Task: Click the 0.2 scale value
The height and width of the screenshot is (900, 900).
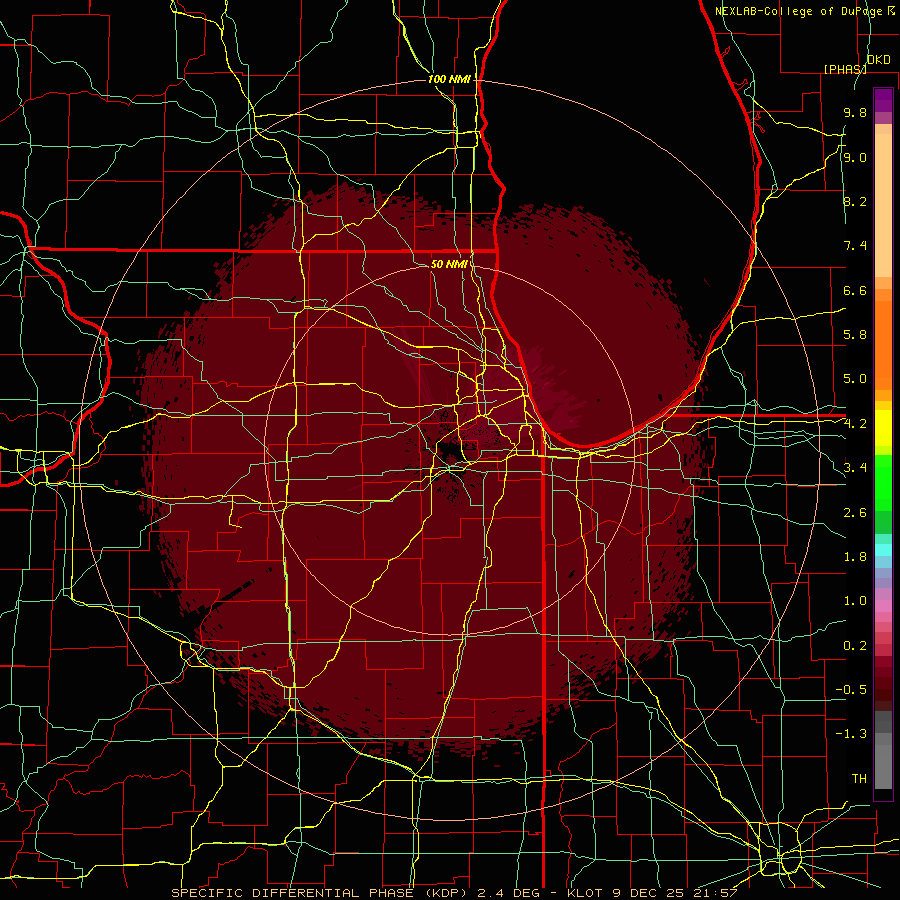Action: pos(855,646)
